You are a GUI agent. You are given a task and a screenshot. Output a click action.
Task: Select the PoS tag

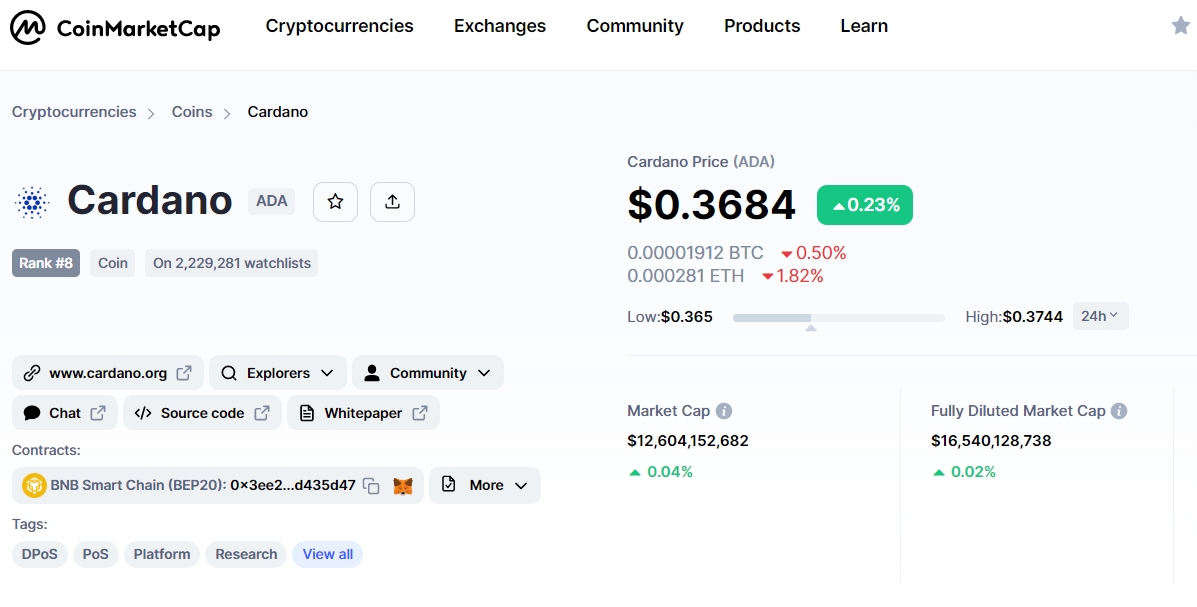point(95,554)
